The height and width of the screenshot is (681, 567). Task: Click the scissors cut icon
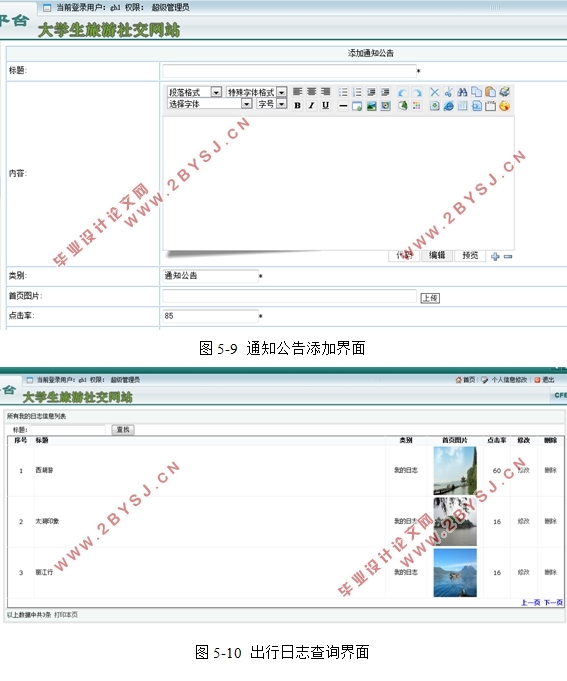click(x=448, y=92)
